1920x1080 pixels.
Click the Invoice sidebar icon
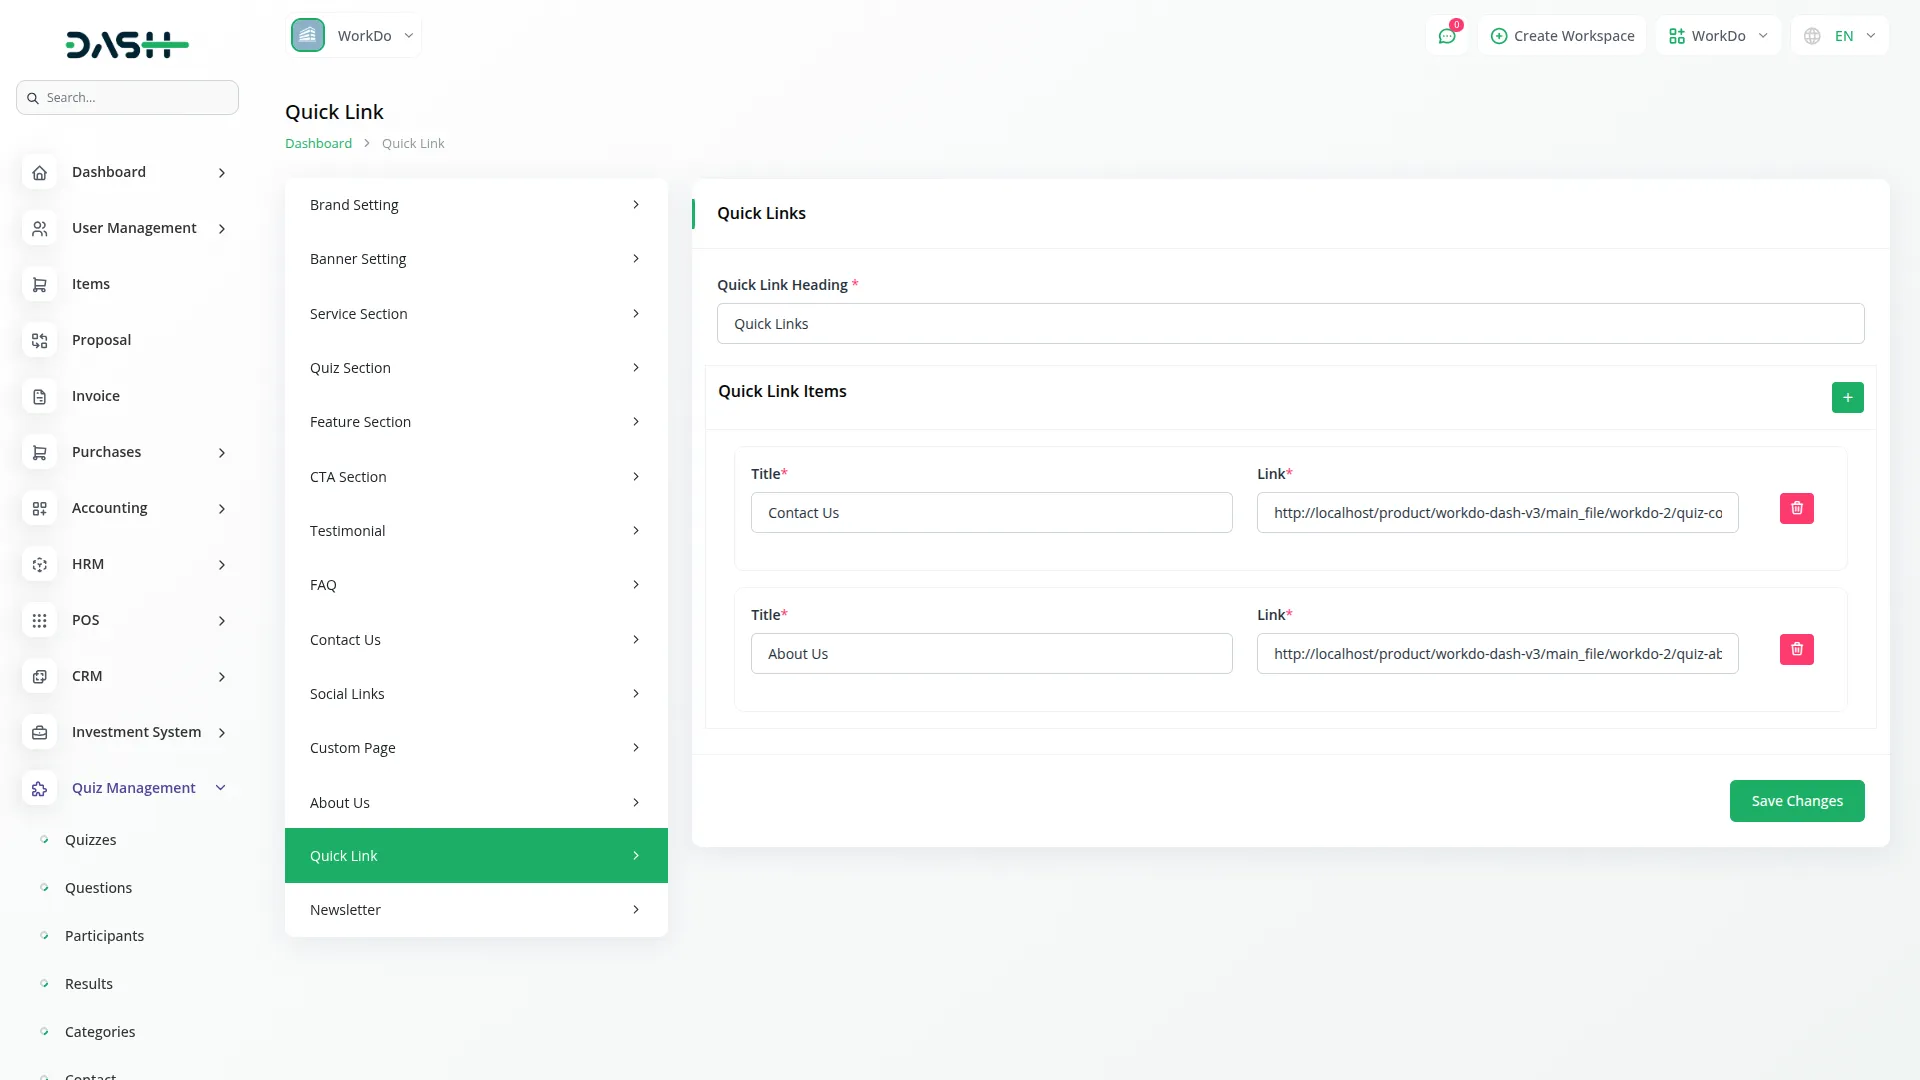coord(39,396)
